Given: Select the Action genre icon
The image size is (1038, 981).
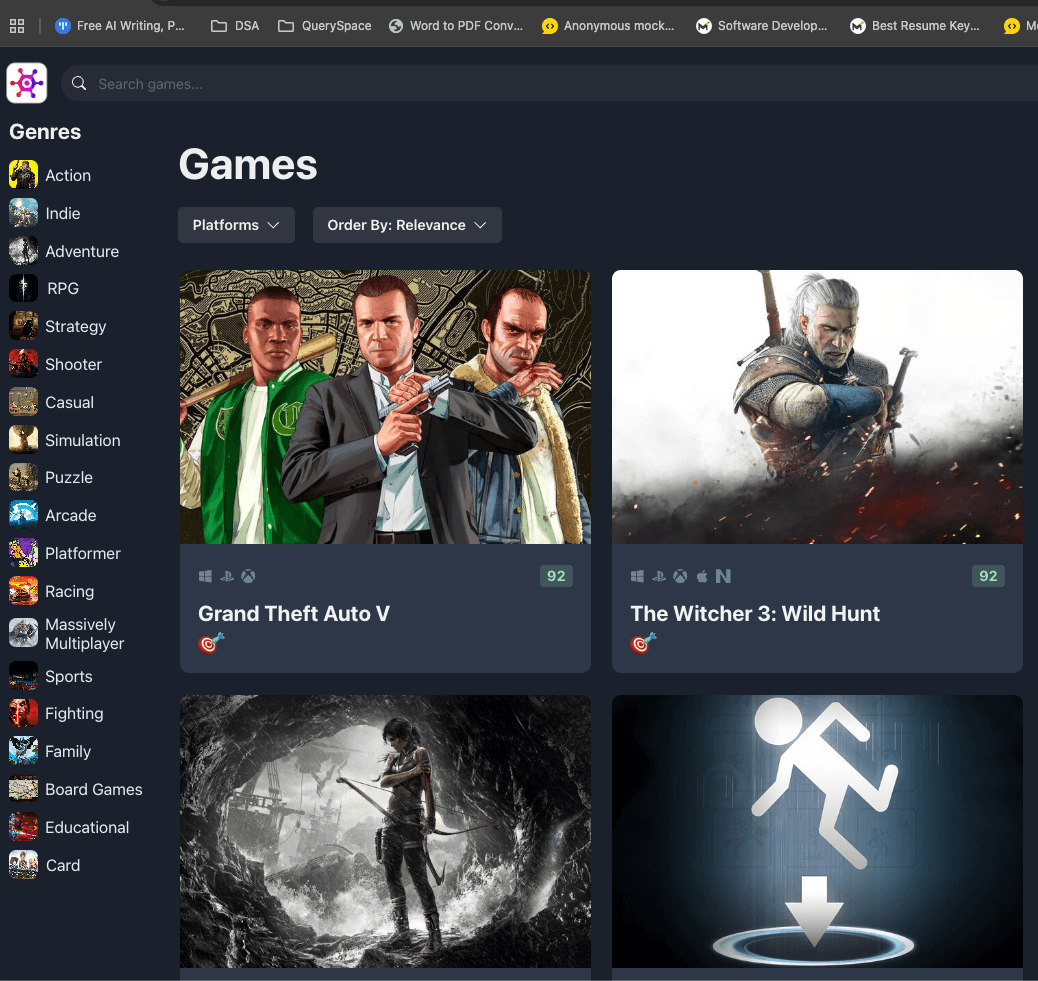Looking at the screenshot, I should (23, 175).
